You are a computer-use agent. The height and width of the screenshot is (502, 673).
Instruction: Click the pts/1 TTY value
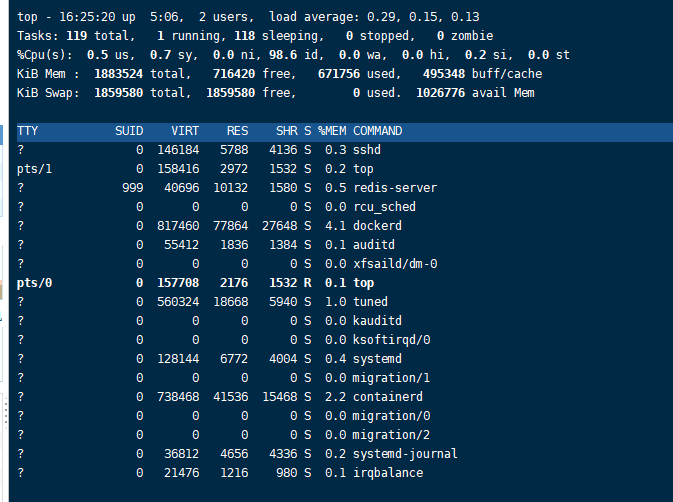(x=35, y=169)
